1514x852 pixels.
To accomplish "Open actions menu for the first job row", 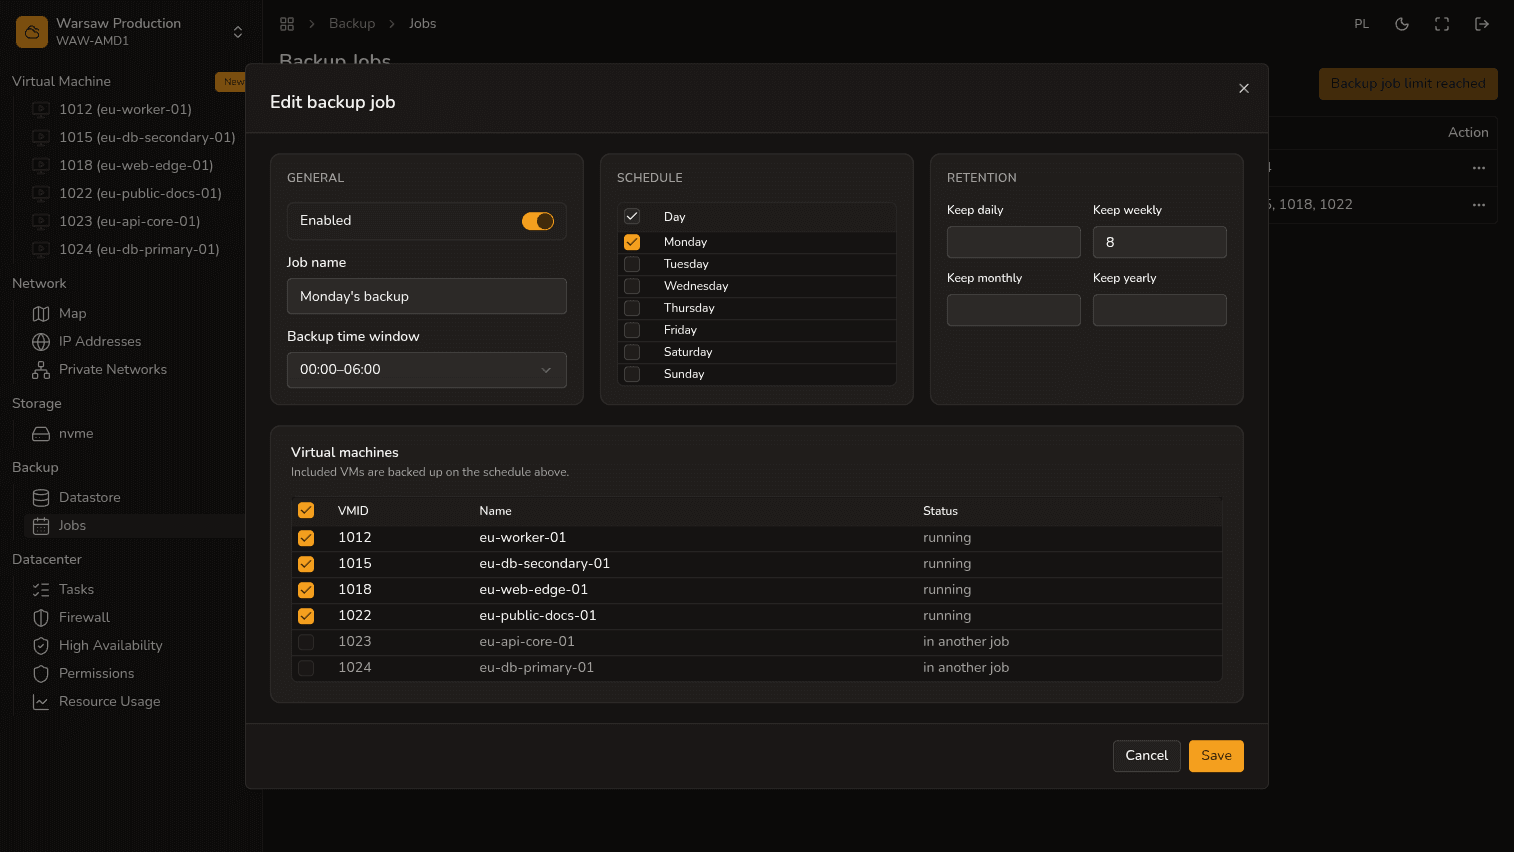I will 1479,168.
